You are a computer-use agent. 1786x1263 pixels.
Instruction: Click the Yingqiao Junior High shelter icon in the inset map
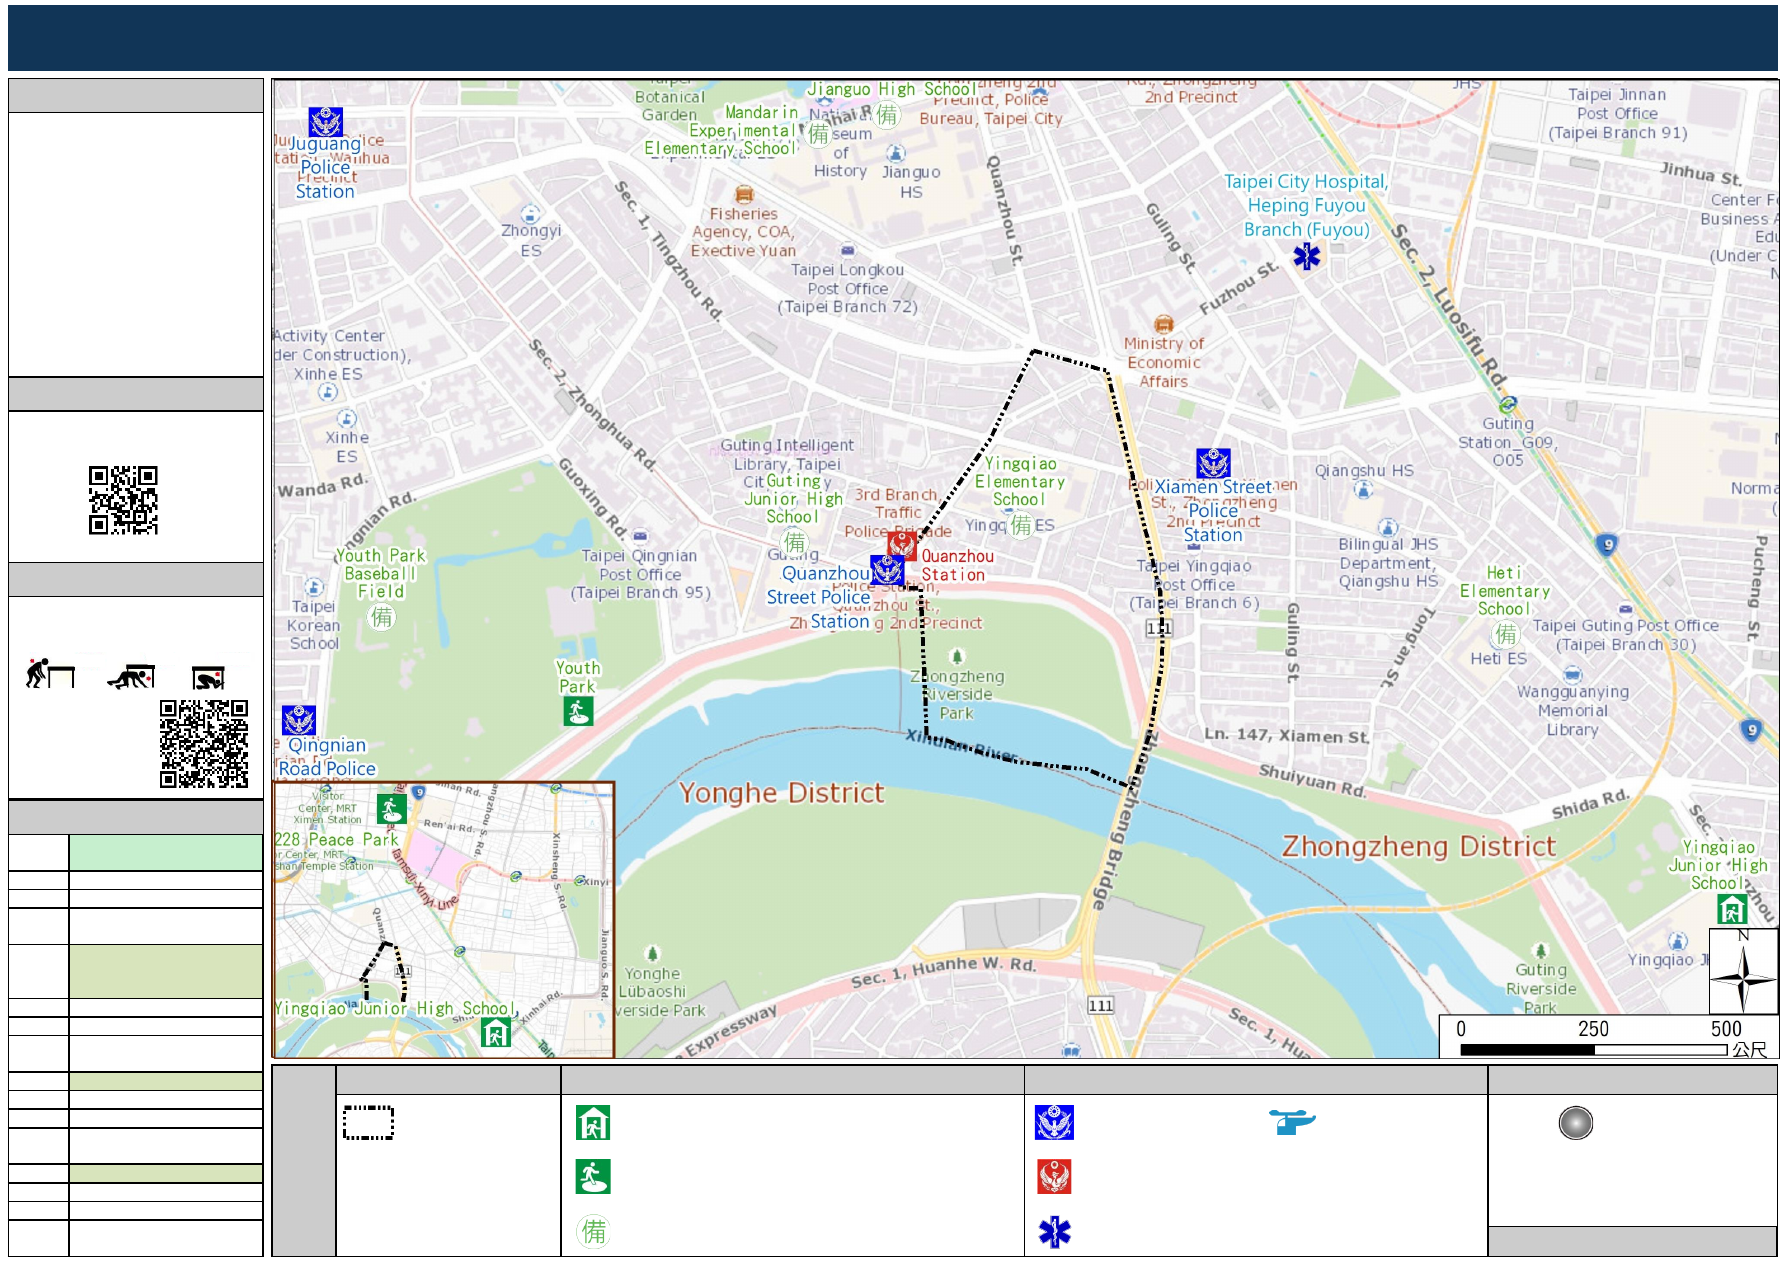pos(495,1032)
